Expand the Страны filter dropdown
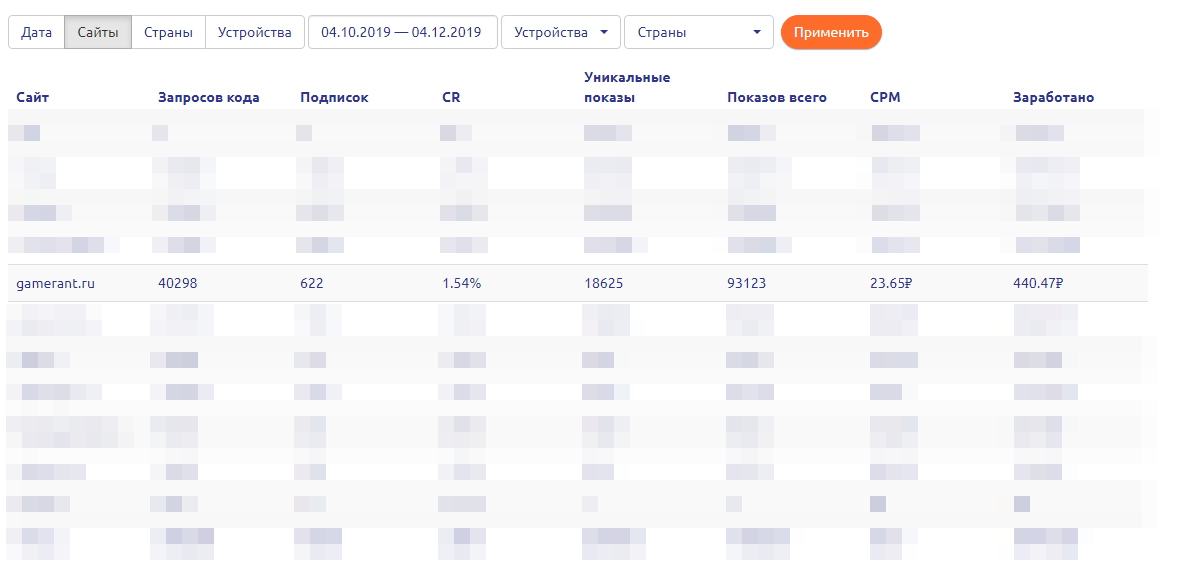This screenshot has height=574, width=1182. 698,32
